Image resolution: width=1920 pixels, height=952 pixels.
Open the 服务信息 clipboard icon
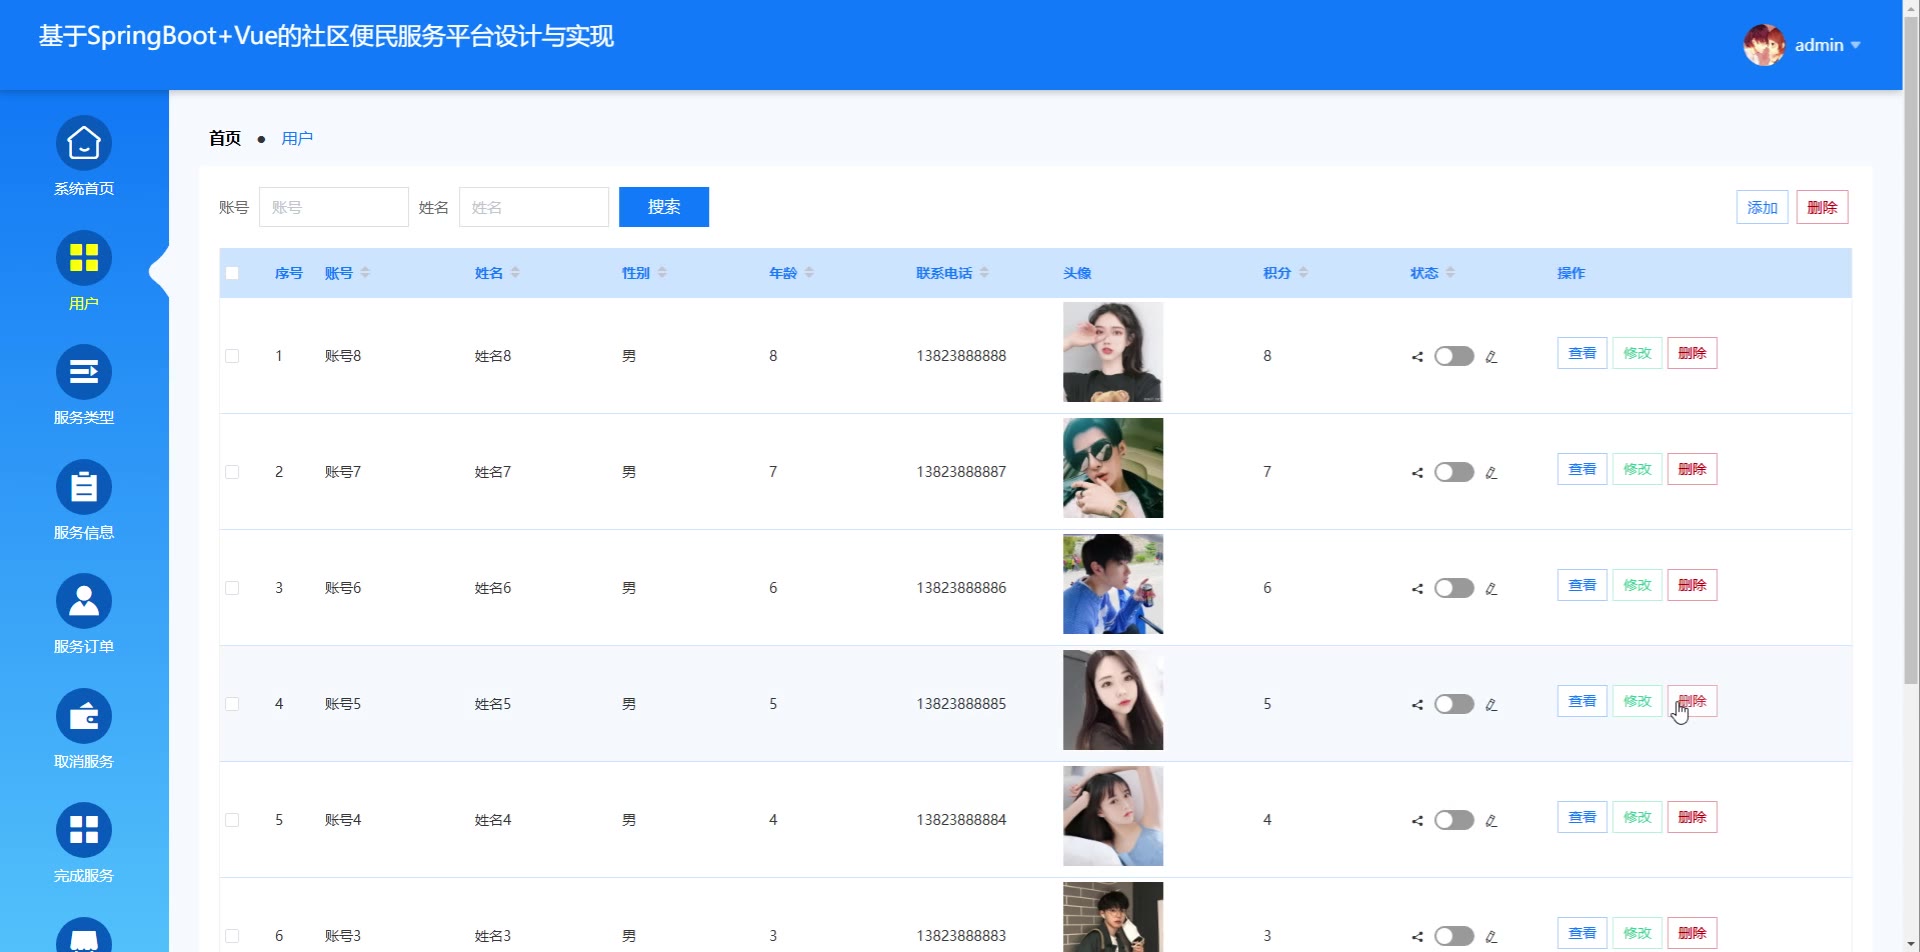[84, 487]
